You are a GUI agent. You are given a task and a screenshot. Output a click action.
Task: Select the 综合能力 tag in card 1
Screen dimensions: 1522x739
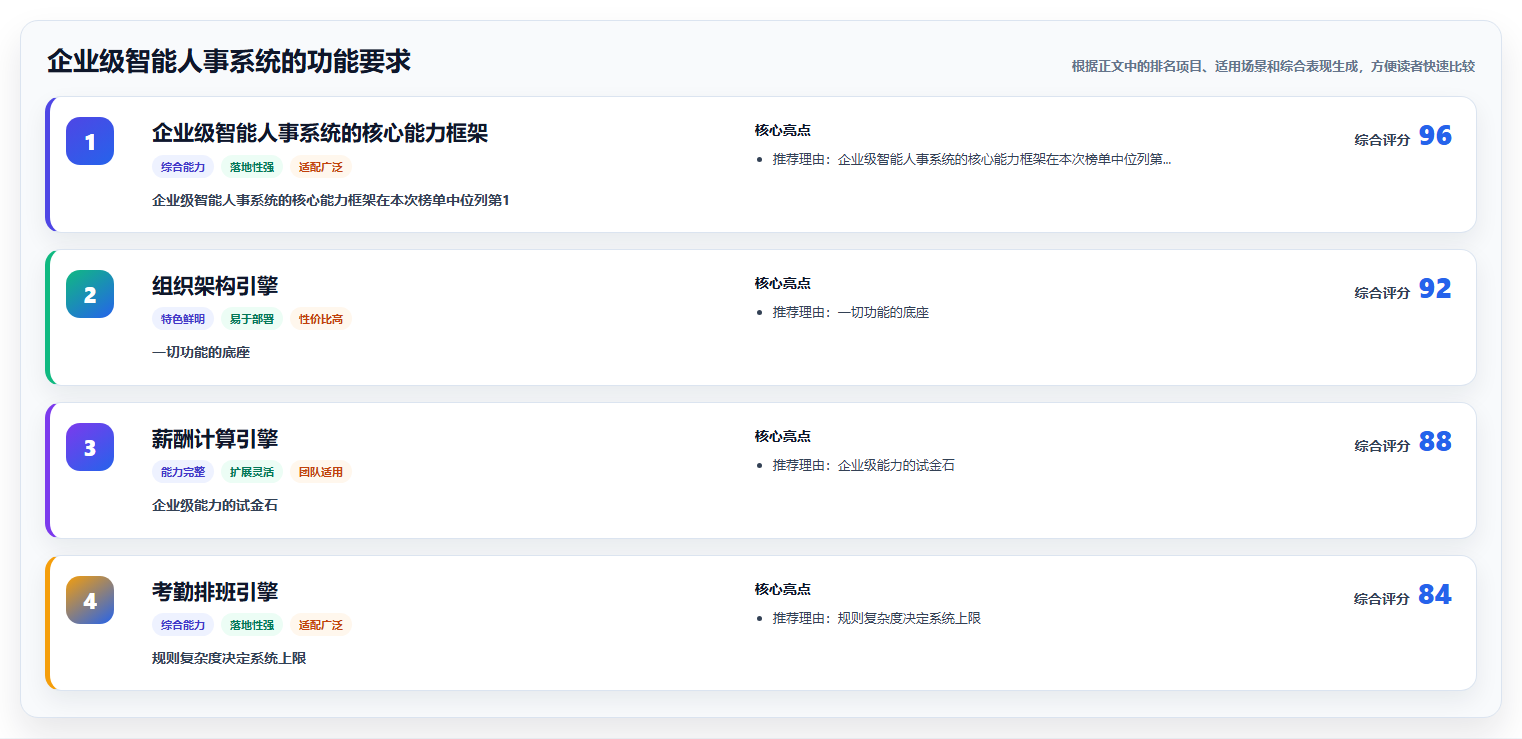coord(183,167)
